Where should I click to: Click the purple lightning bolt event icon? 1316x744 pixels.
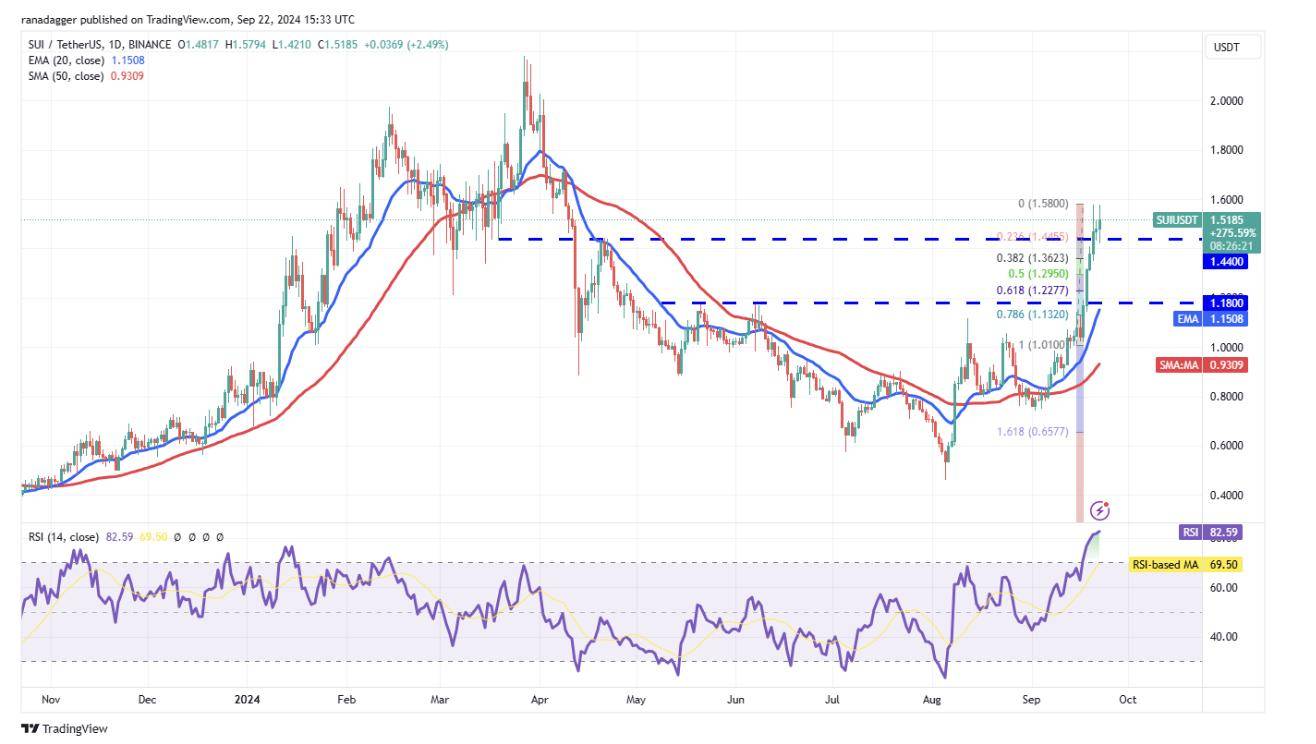1100,511
